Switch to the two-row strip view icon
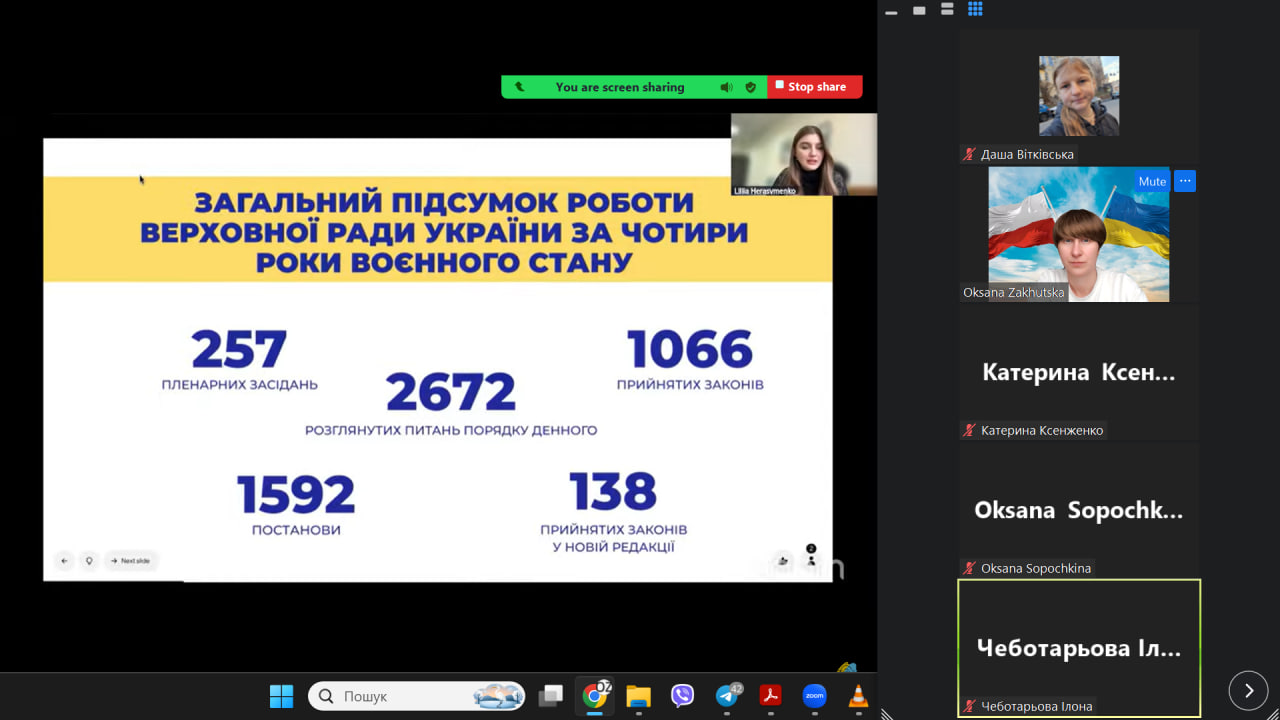The height and width of the screenshot is (720, 1280). [x=947, y=9]
